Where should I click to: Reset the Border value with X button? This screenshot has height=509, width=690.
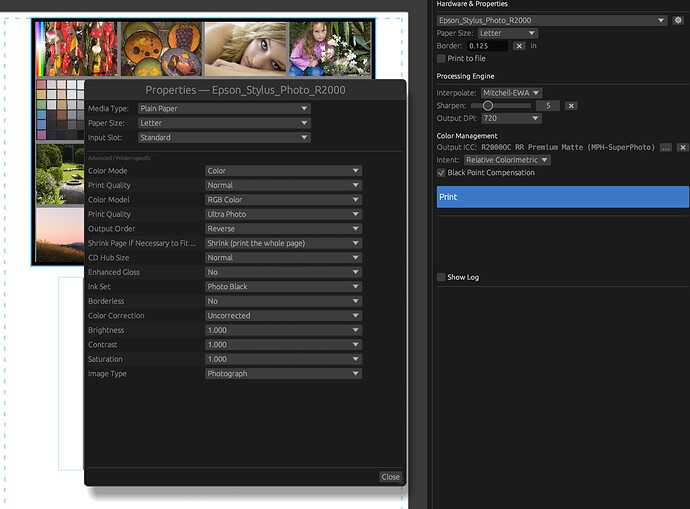tap(519, 46)
